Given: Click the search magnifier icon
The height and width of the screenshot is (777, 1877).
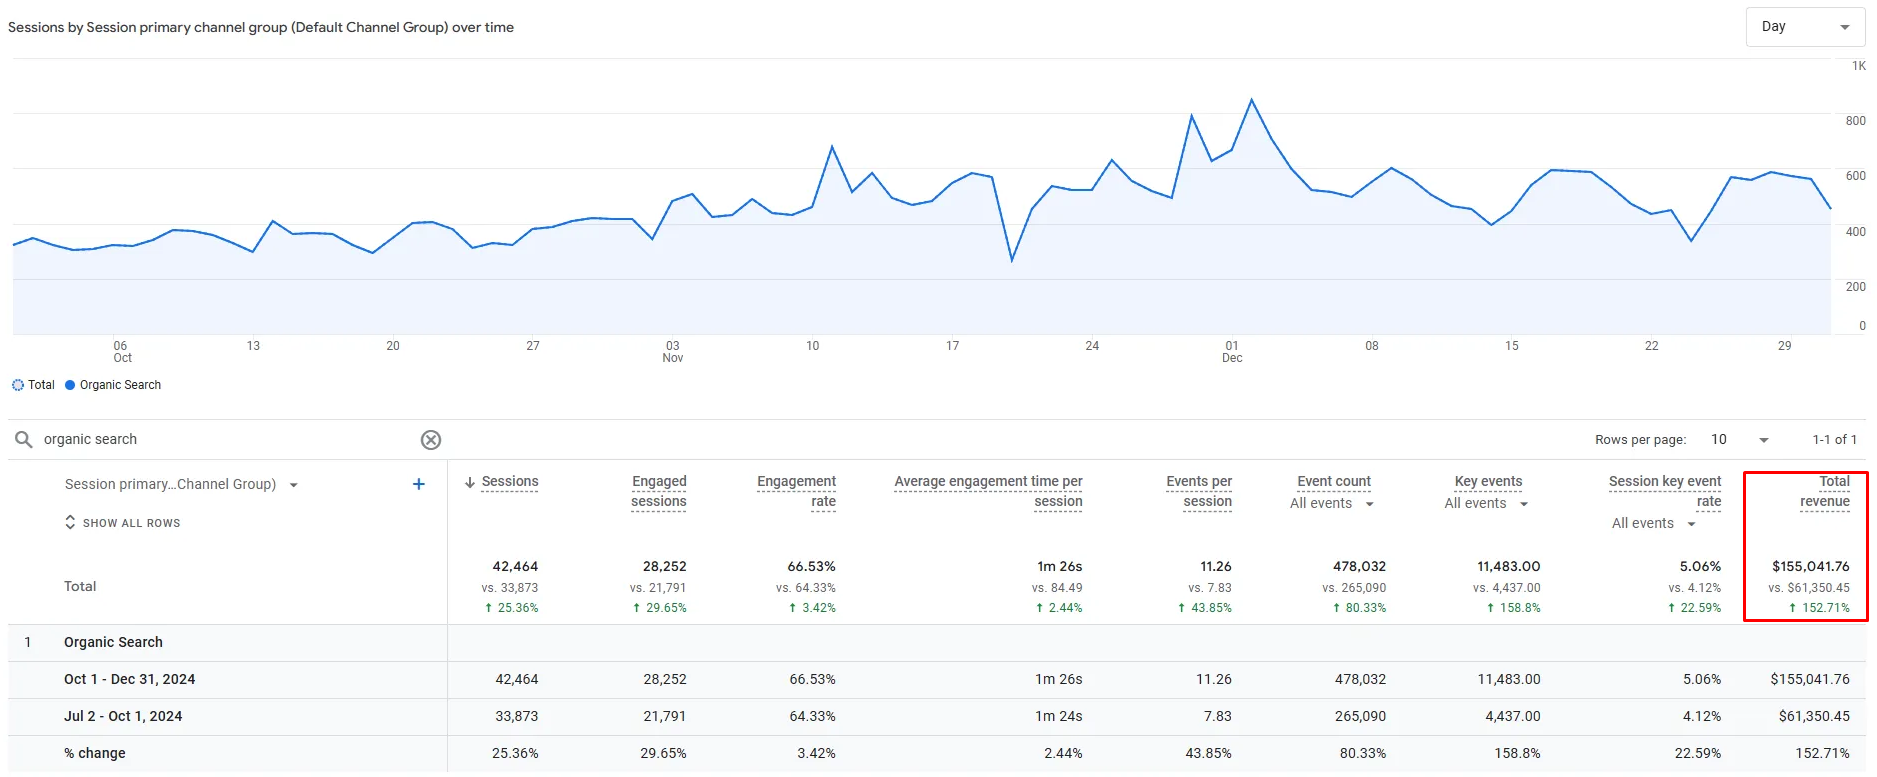Looking at the screenshot, I should (x=24, y=440).
